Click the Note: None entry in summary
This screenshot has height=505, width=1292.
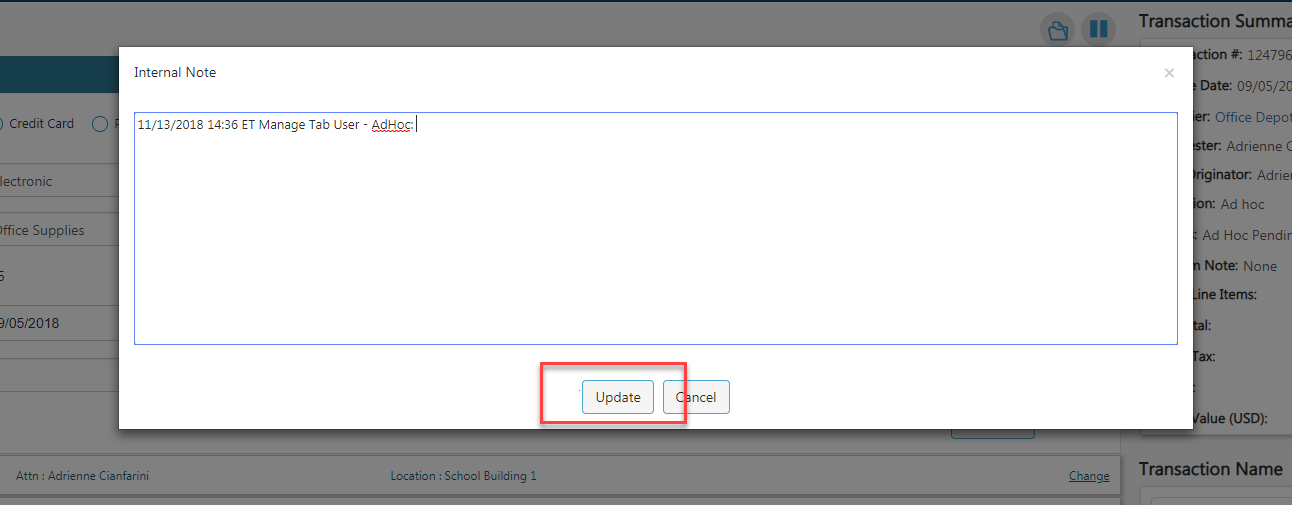pos(1235,266)
